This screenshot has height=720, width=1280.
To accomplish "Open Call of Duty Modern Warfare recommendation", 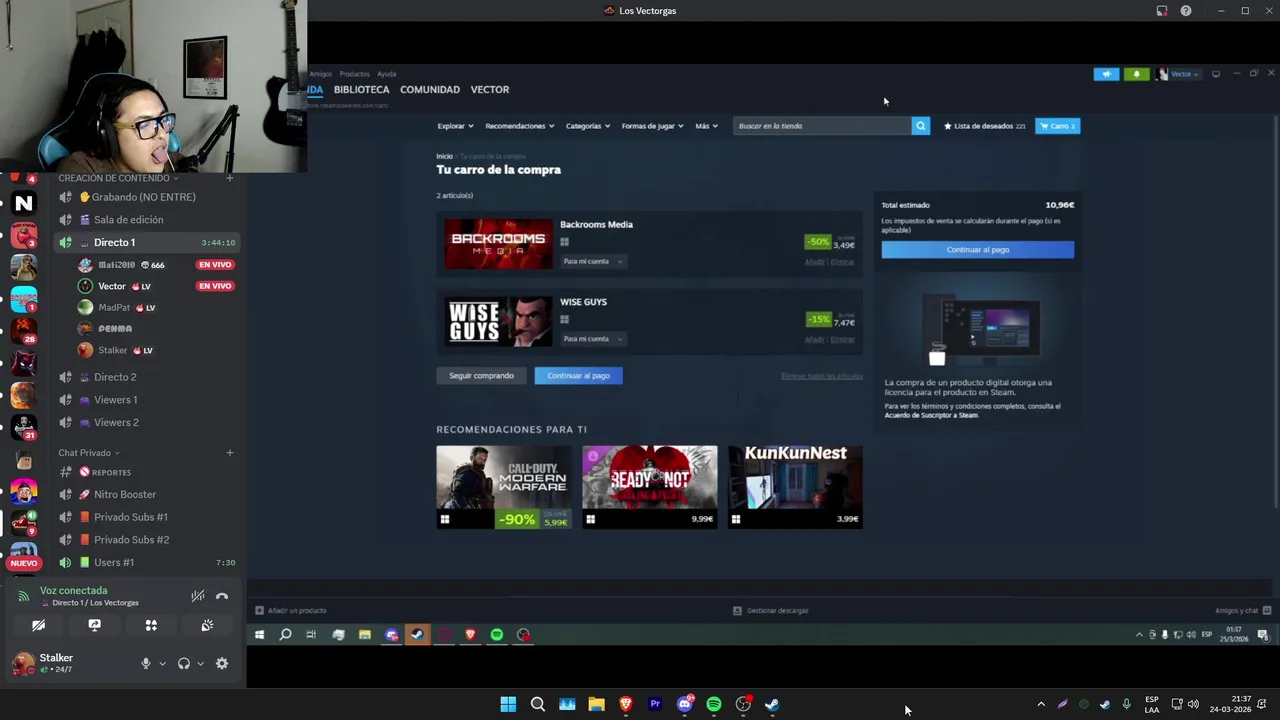I will click(504, 487).
